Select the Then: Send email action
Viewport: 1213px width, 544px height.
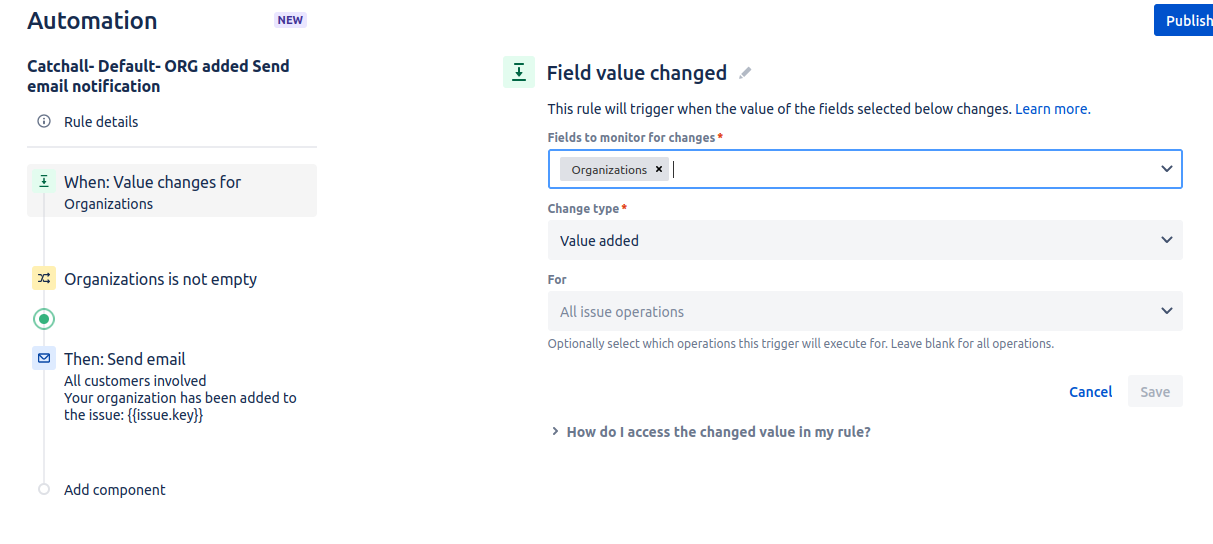click(x=125, y=359)
